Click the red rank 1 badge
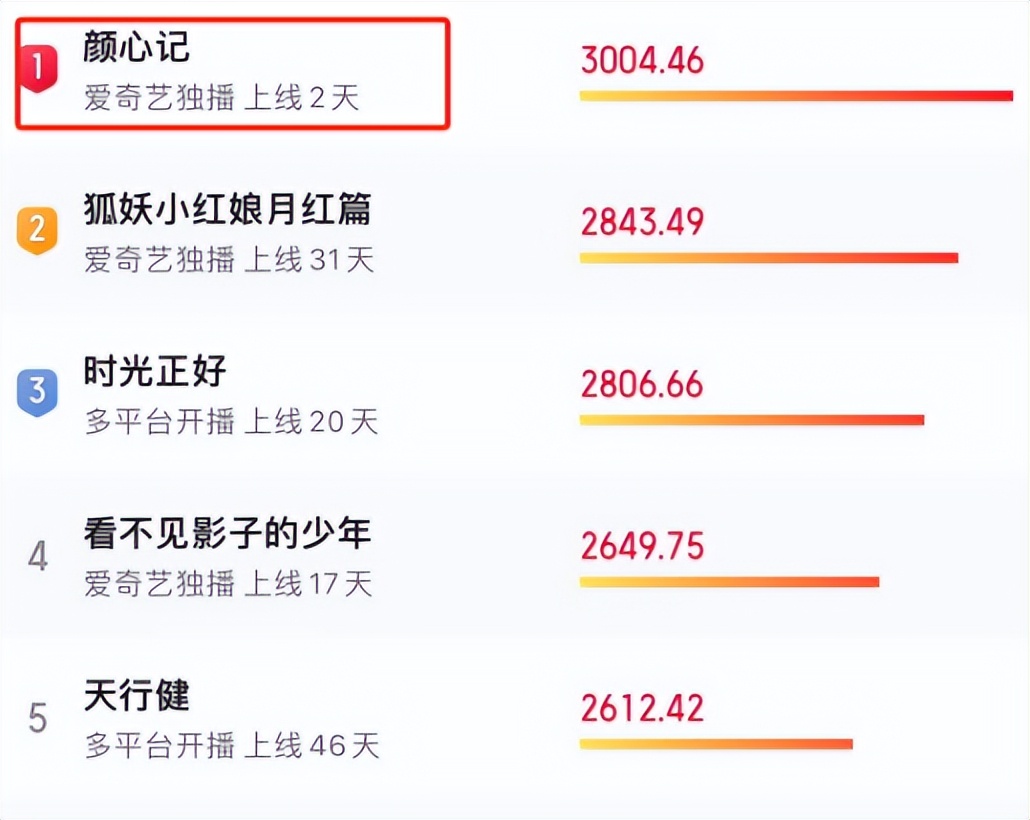The image size is (1030, 820). coord(37,69)
